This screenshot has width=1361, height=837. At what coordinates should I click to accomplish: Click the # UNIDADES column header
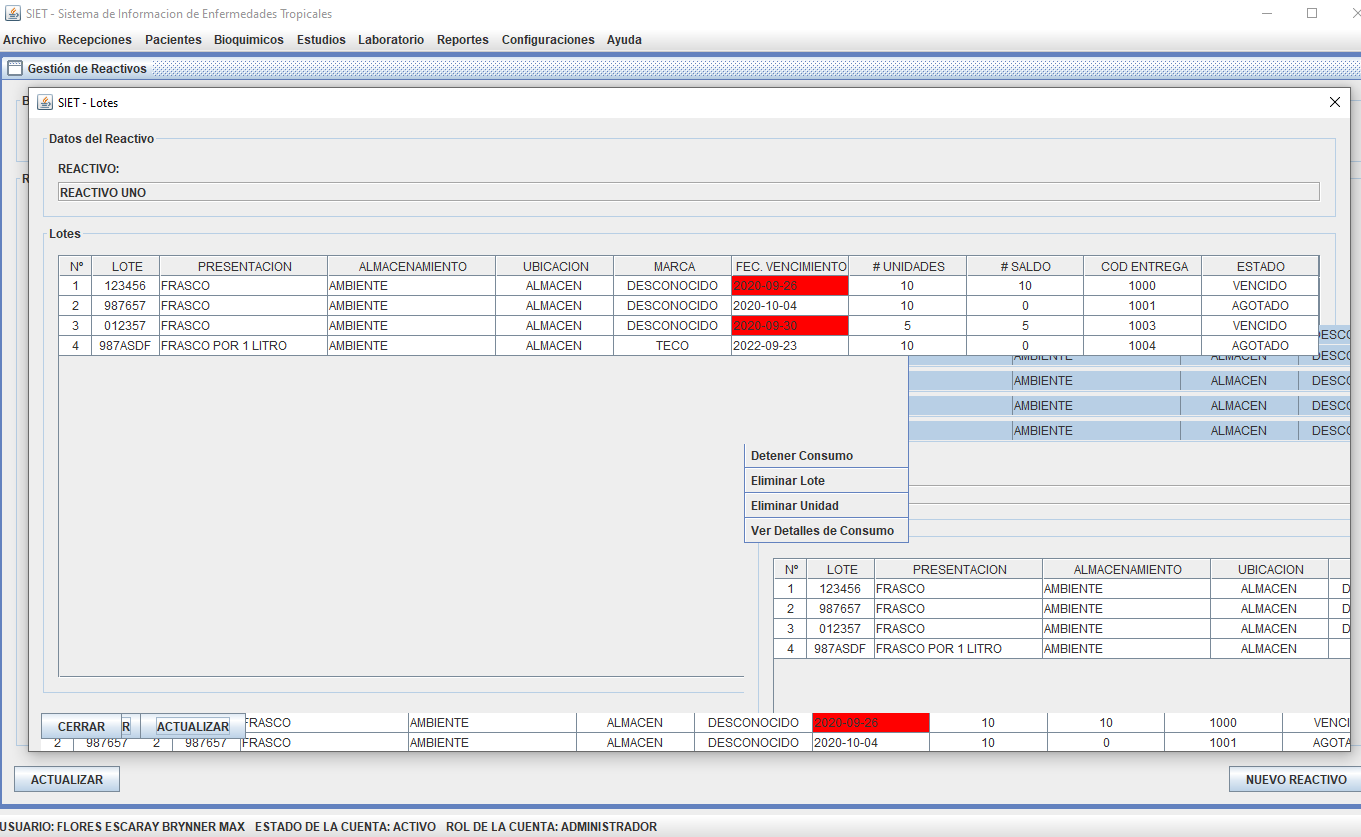[908, 266]
